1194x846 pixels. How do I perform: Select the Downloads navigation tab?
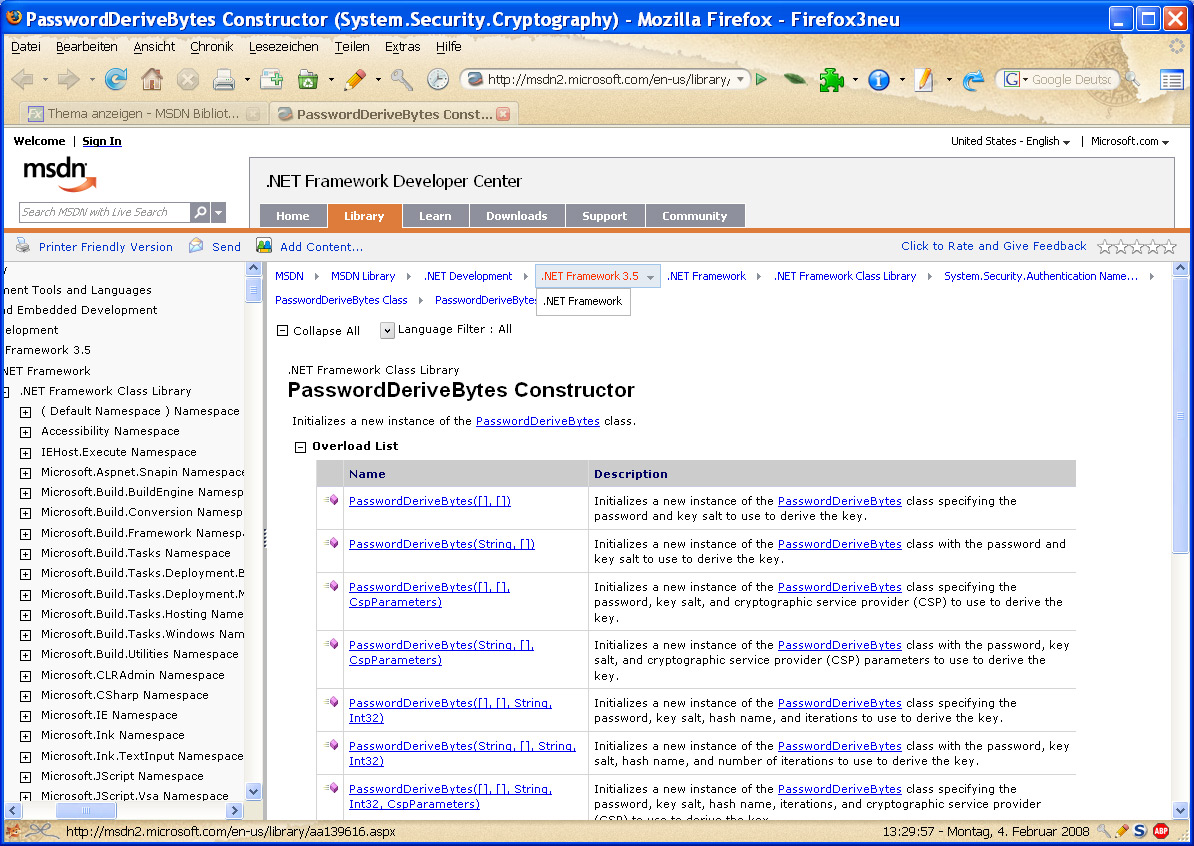point(517,216)
